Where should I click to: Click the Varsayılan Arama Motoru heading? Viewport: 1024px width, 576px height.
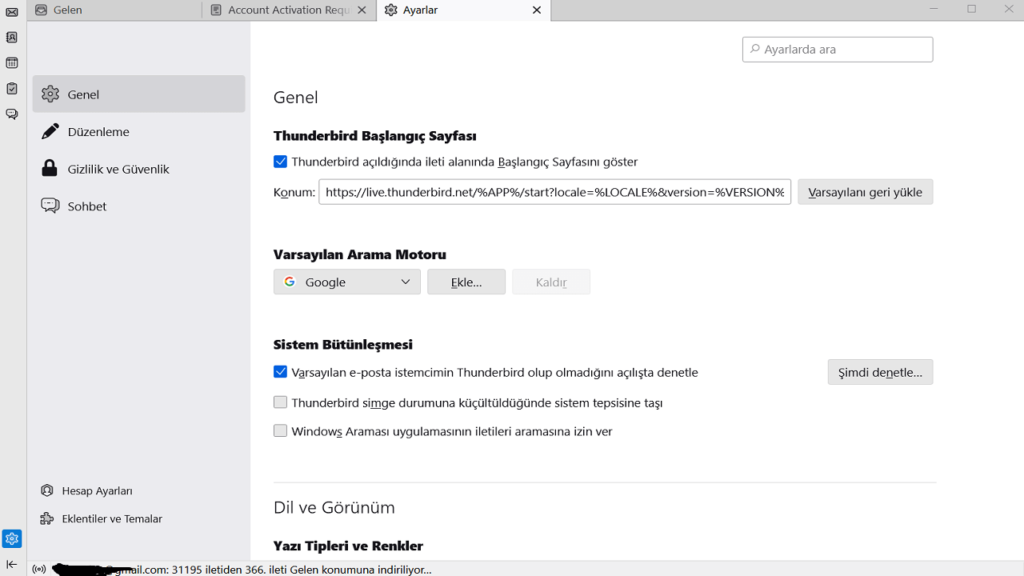tap(360, 255)
